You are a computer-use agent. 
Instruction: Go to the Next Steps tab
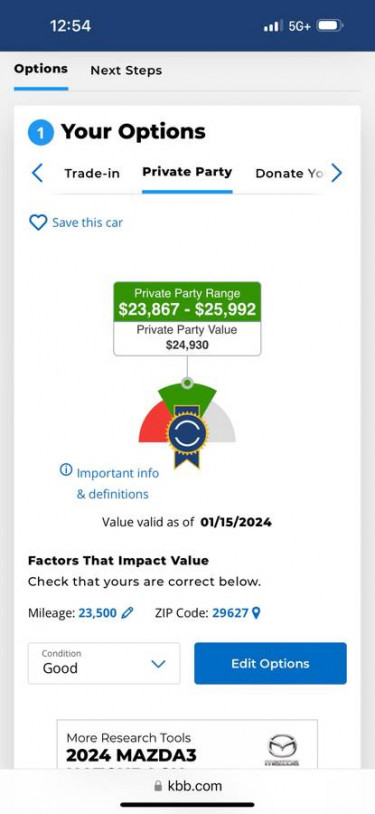[126, 71]
